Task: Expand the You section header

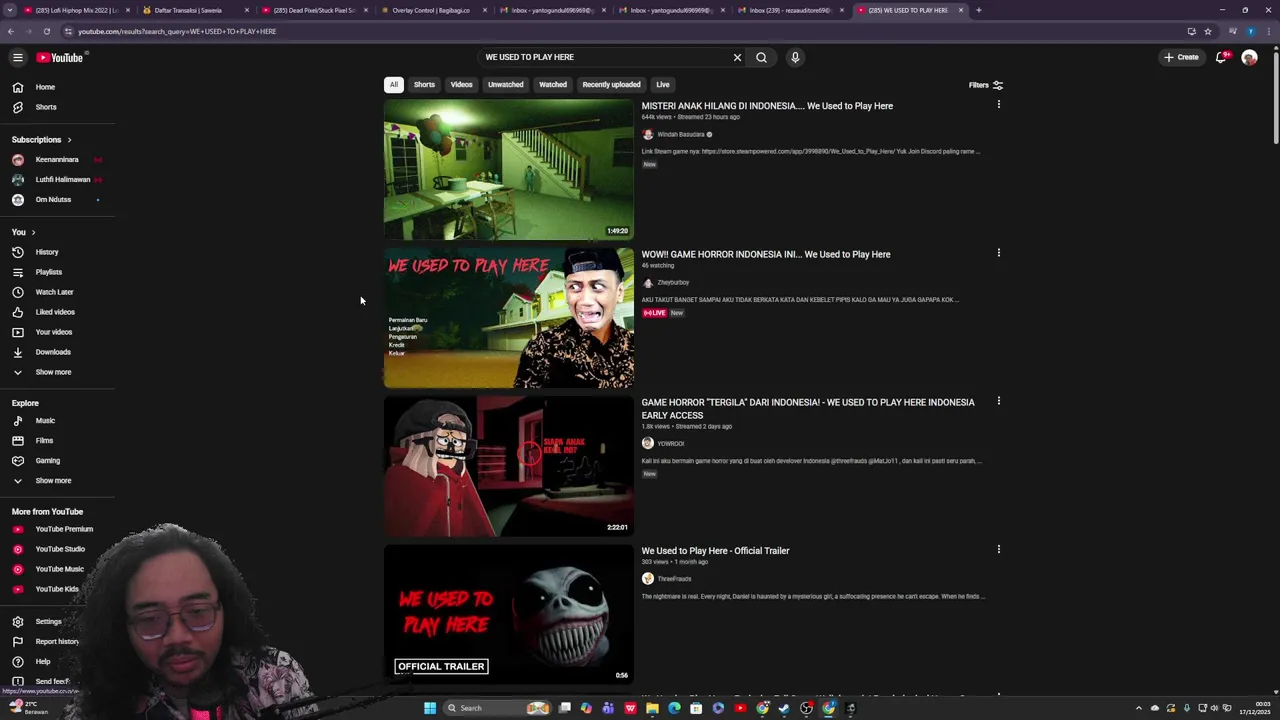Action: point(24,232)
